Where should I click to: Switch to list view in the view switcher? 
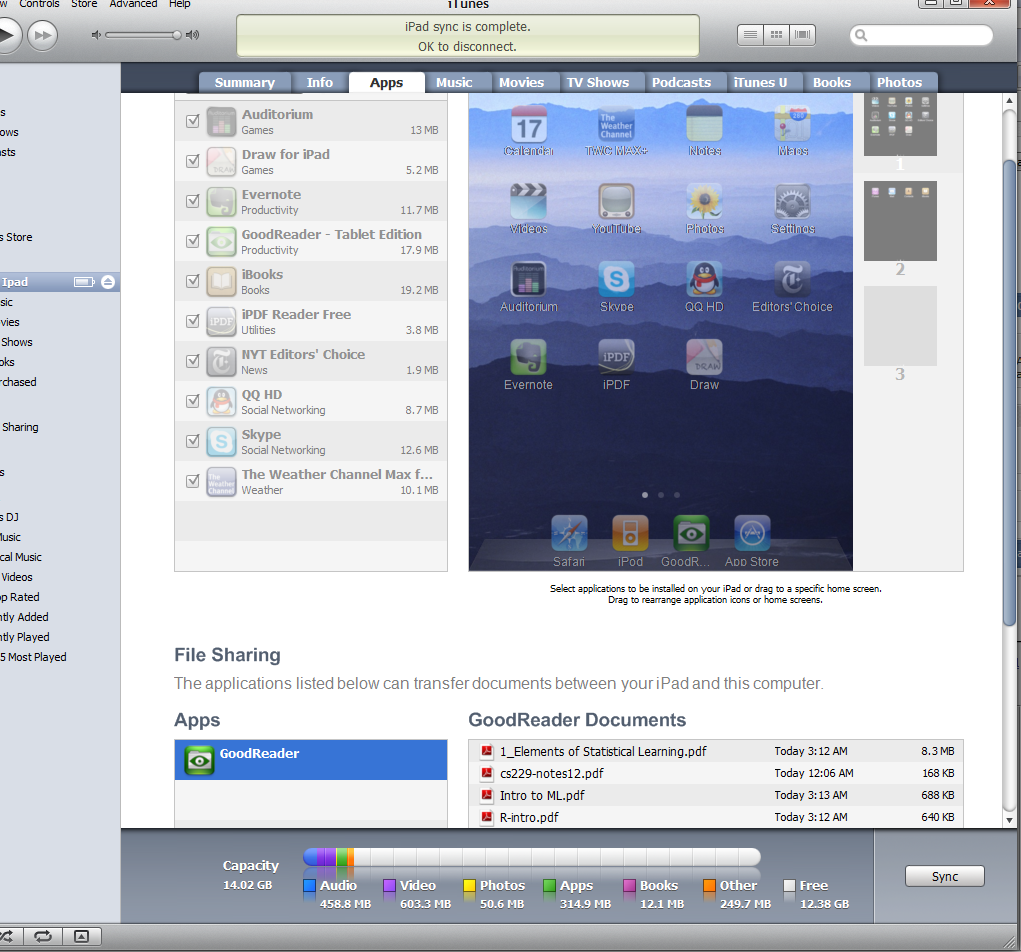tap(750, 35)
